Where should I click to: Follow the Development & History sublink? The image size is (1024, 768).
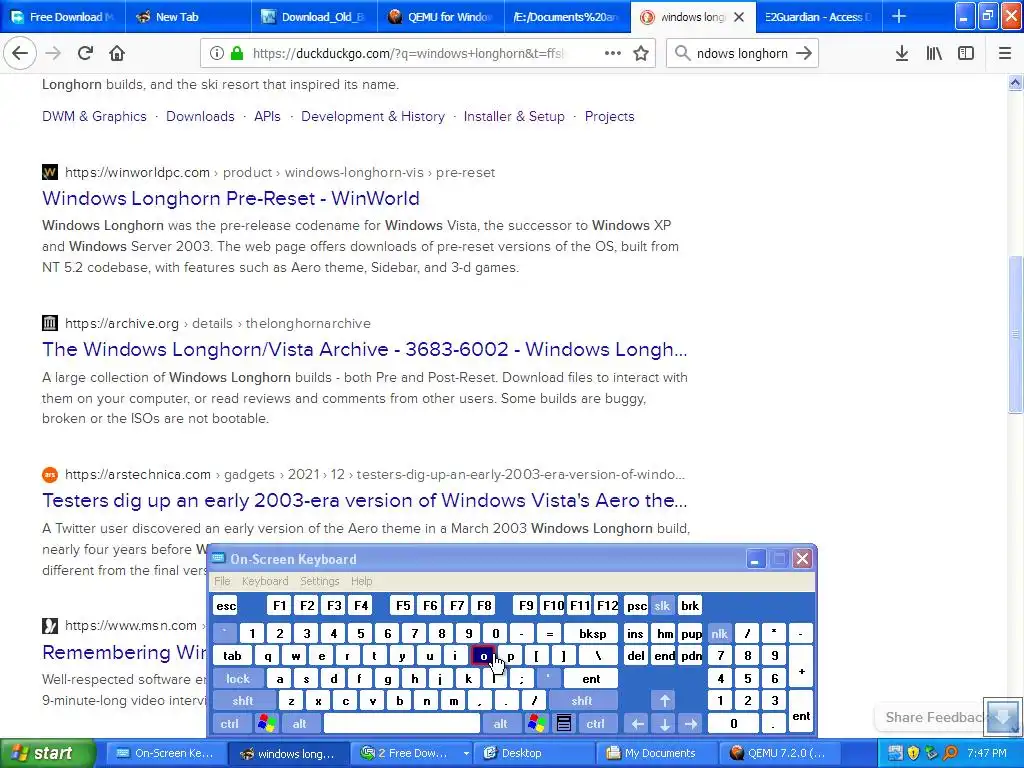373,116
